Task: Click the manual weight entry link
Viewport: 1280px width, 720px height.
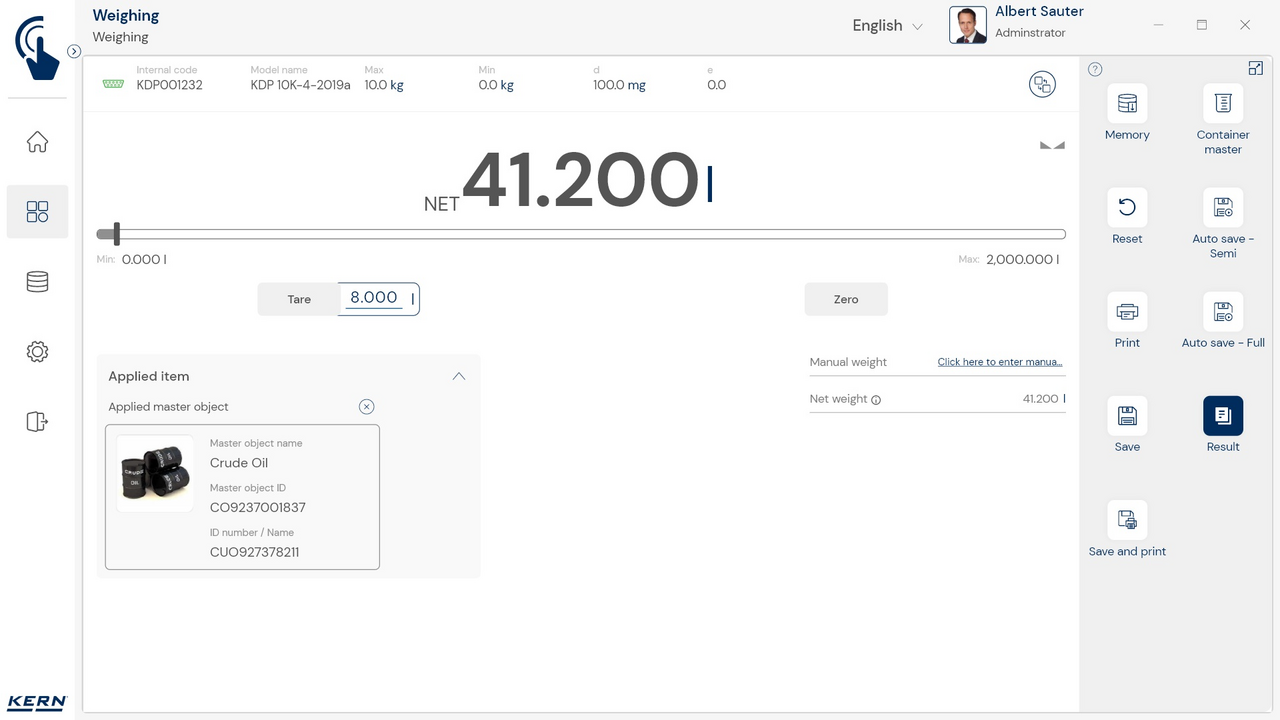Action: (999, 362)
